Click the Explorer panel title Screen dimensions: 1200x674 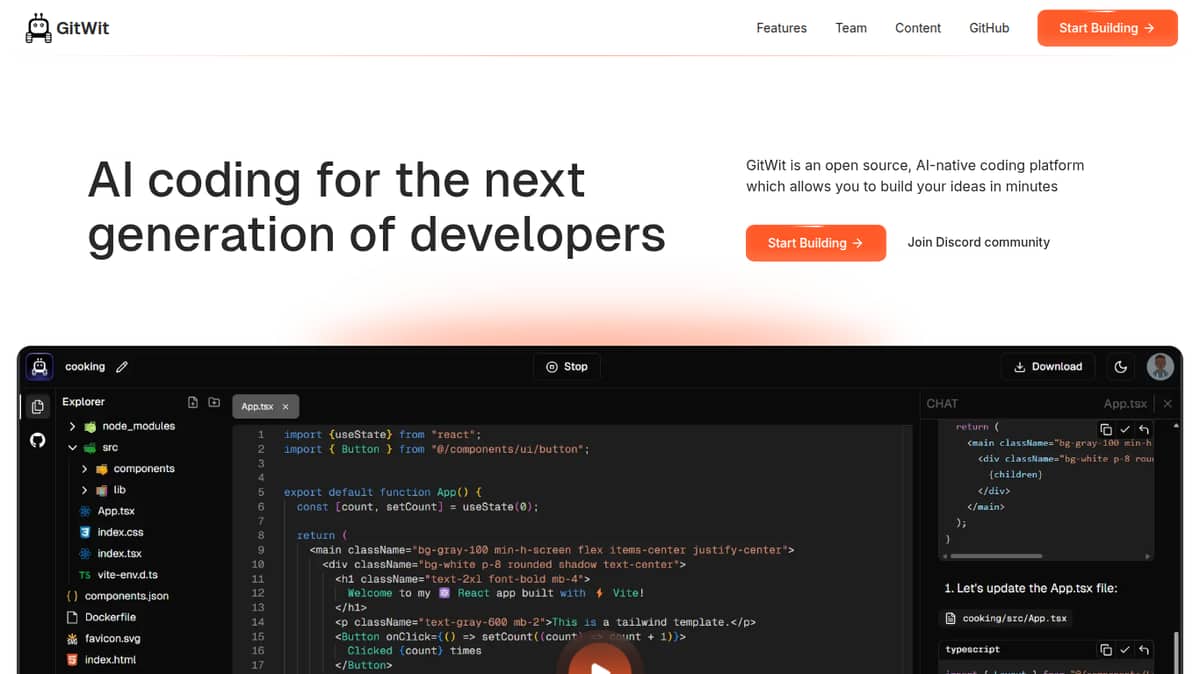point(83,402)
